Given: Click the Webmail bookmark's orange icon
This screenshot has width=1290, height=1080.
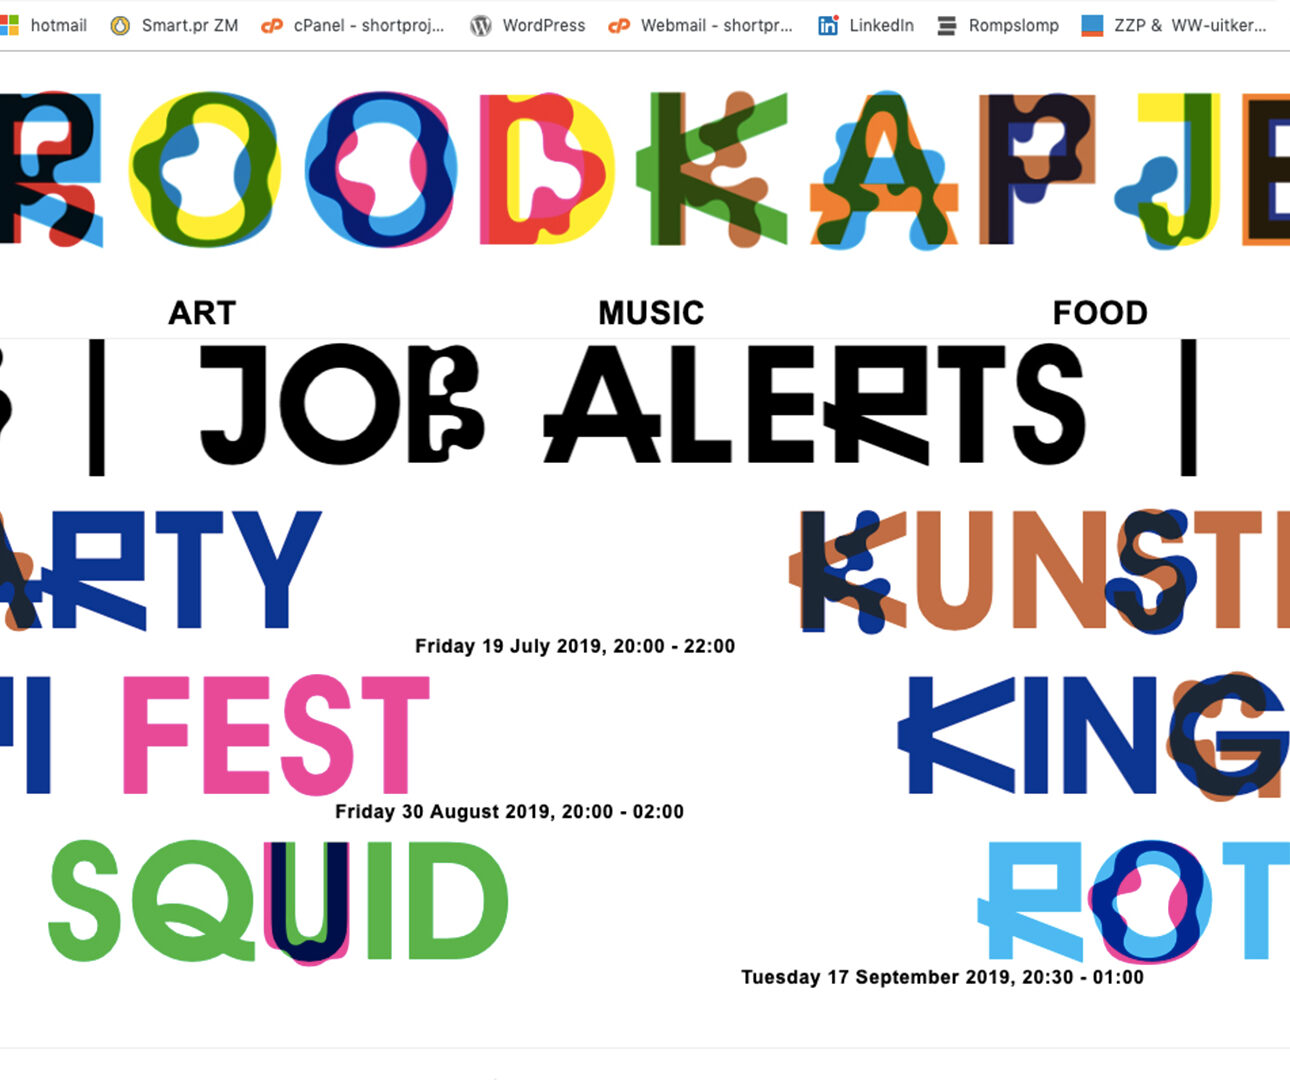Looking at the screenshot, I should click(619, 25).
